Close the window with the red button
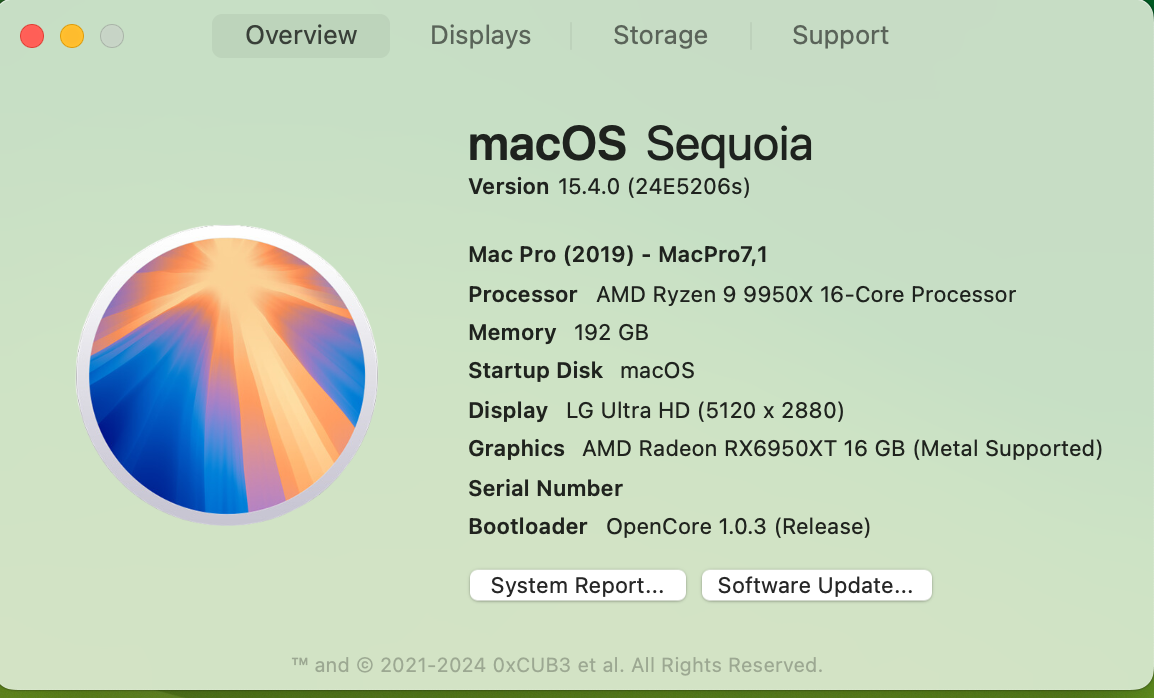Screen dimensions: 1154x698 pyautogui.click(x=32, y=37)
